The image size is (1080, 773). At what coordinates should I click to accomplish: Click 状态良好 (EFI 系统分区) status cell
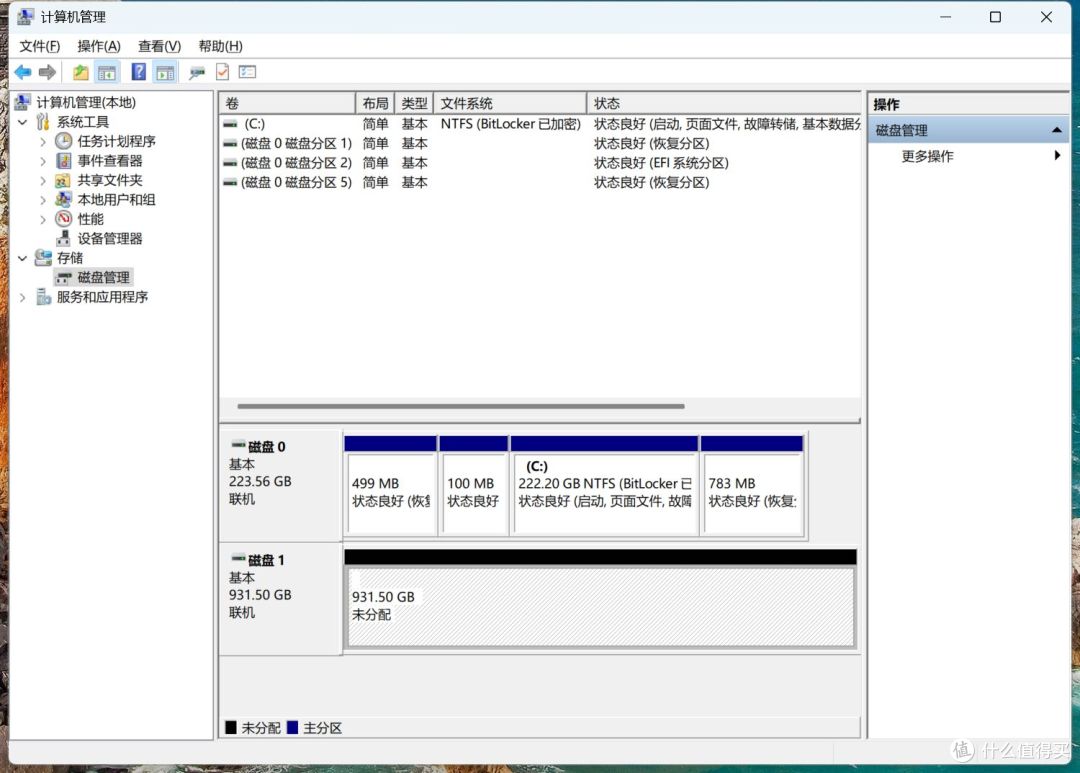pos(661,163)
